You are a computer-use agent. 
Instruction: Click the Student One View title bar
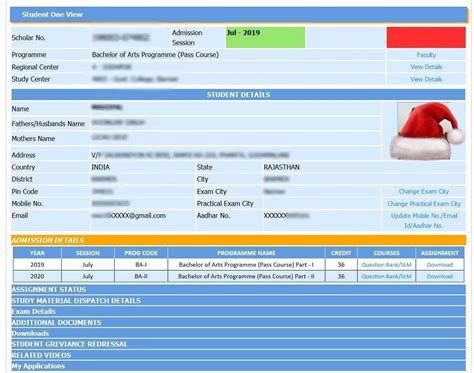[238, 15]
